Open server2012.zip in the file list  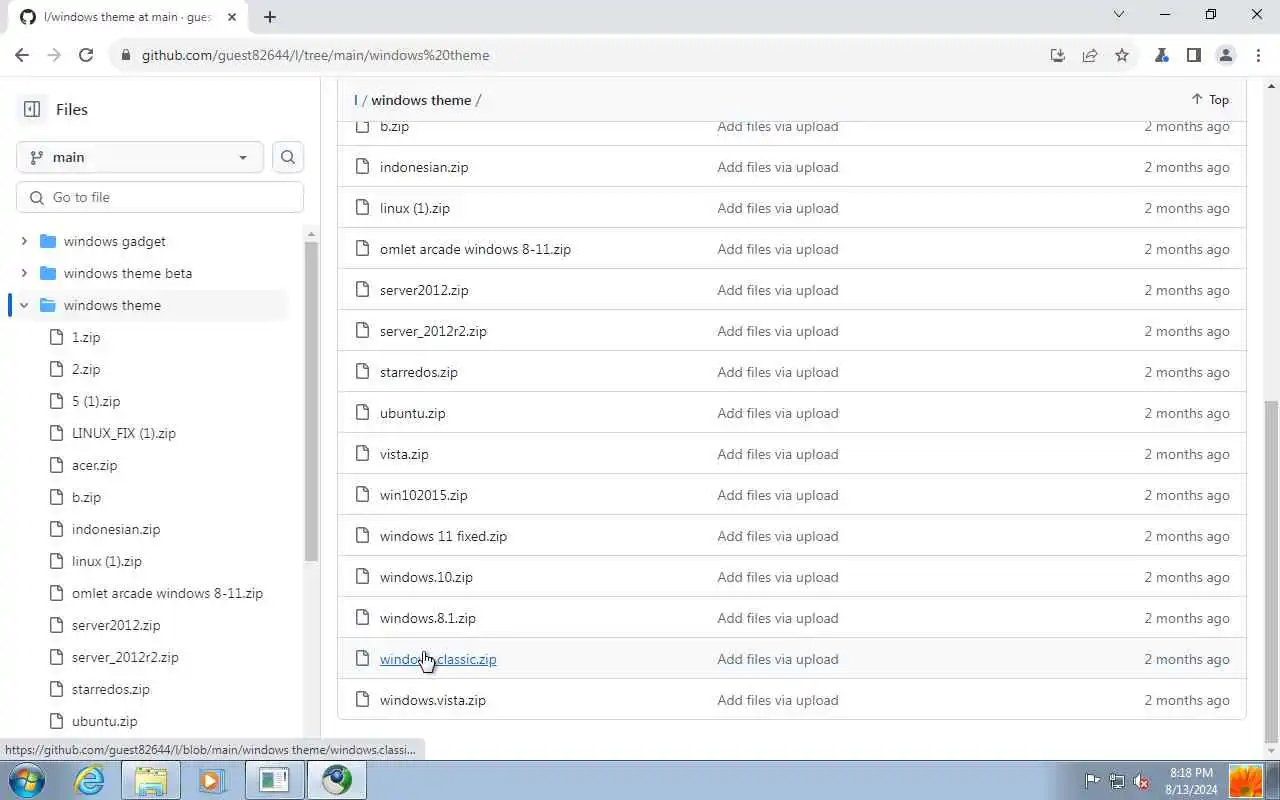pos(424,290)
